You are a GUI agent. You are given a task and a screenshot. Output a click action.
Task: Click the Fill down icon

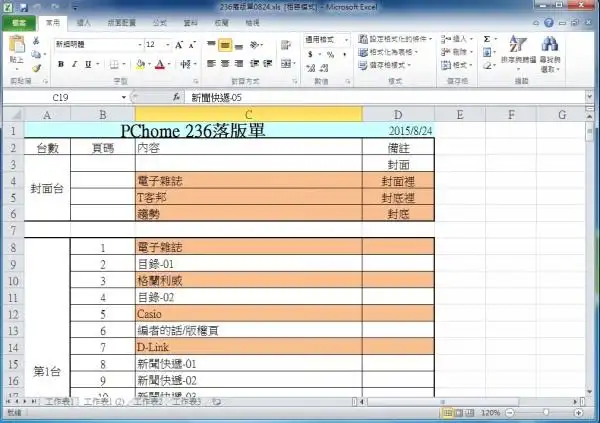487,52
